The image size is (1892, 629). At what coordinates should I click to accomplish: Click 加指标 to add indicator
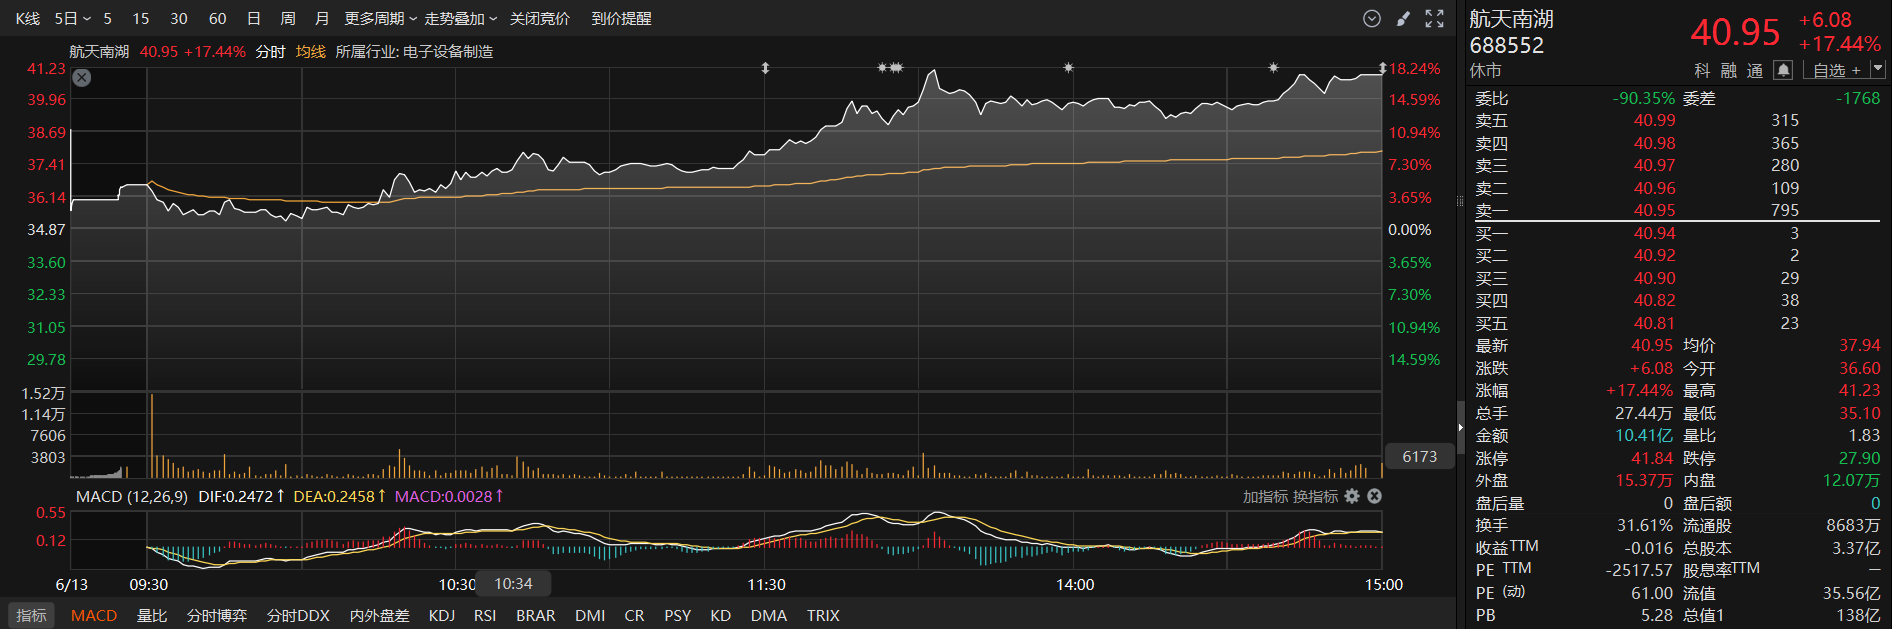(1265, 496)
